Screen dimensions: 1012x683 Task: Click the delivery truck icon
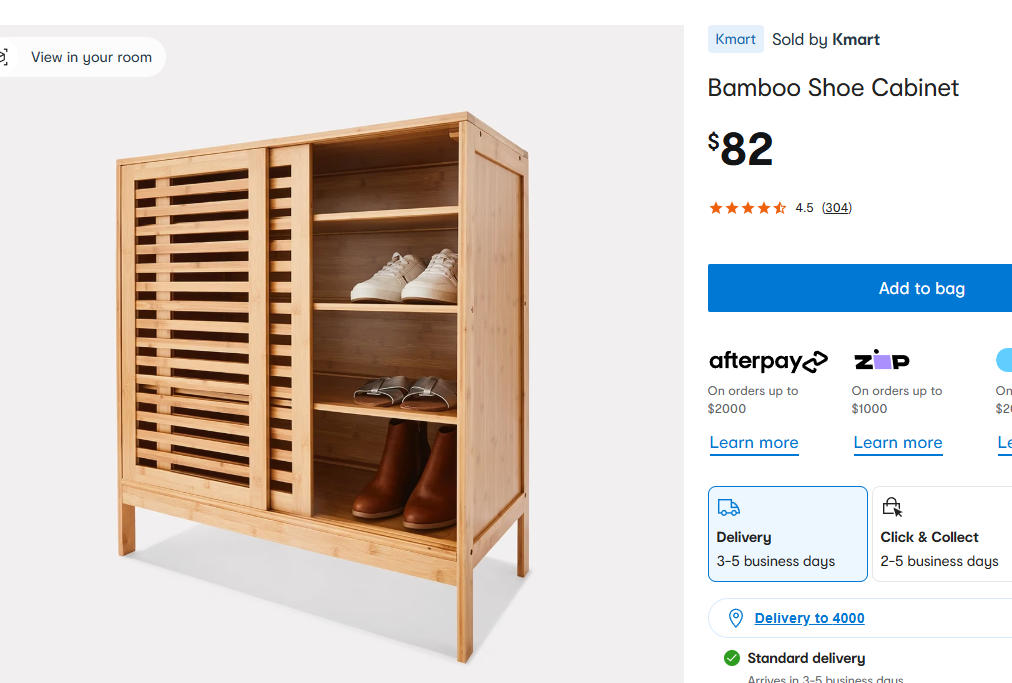[729, 508]
